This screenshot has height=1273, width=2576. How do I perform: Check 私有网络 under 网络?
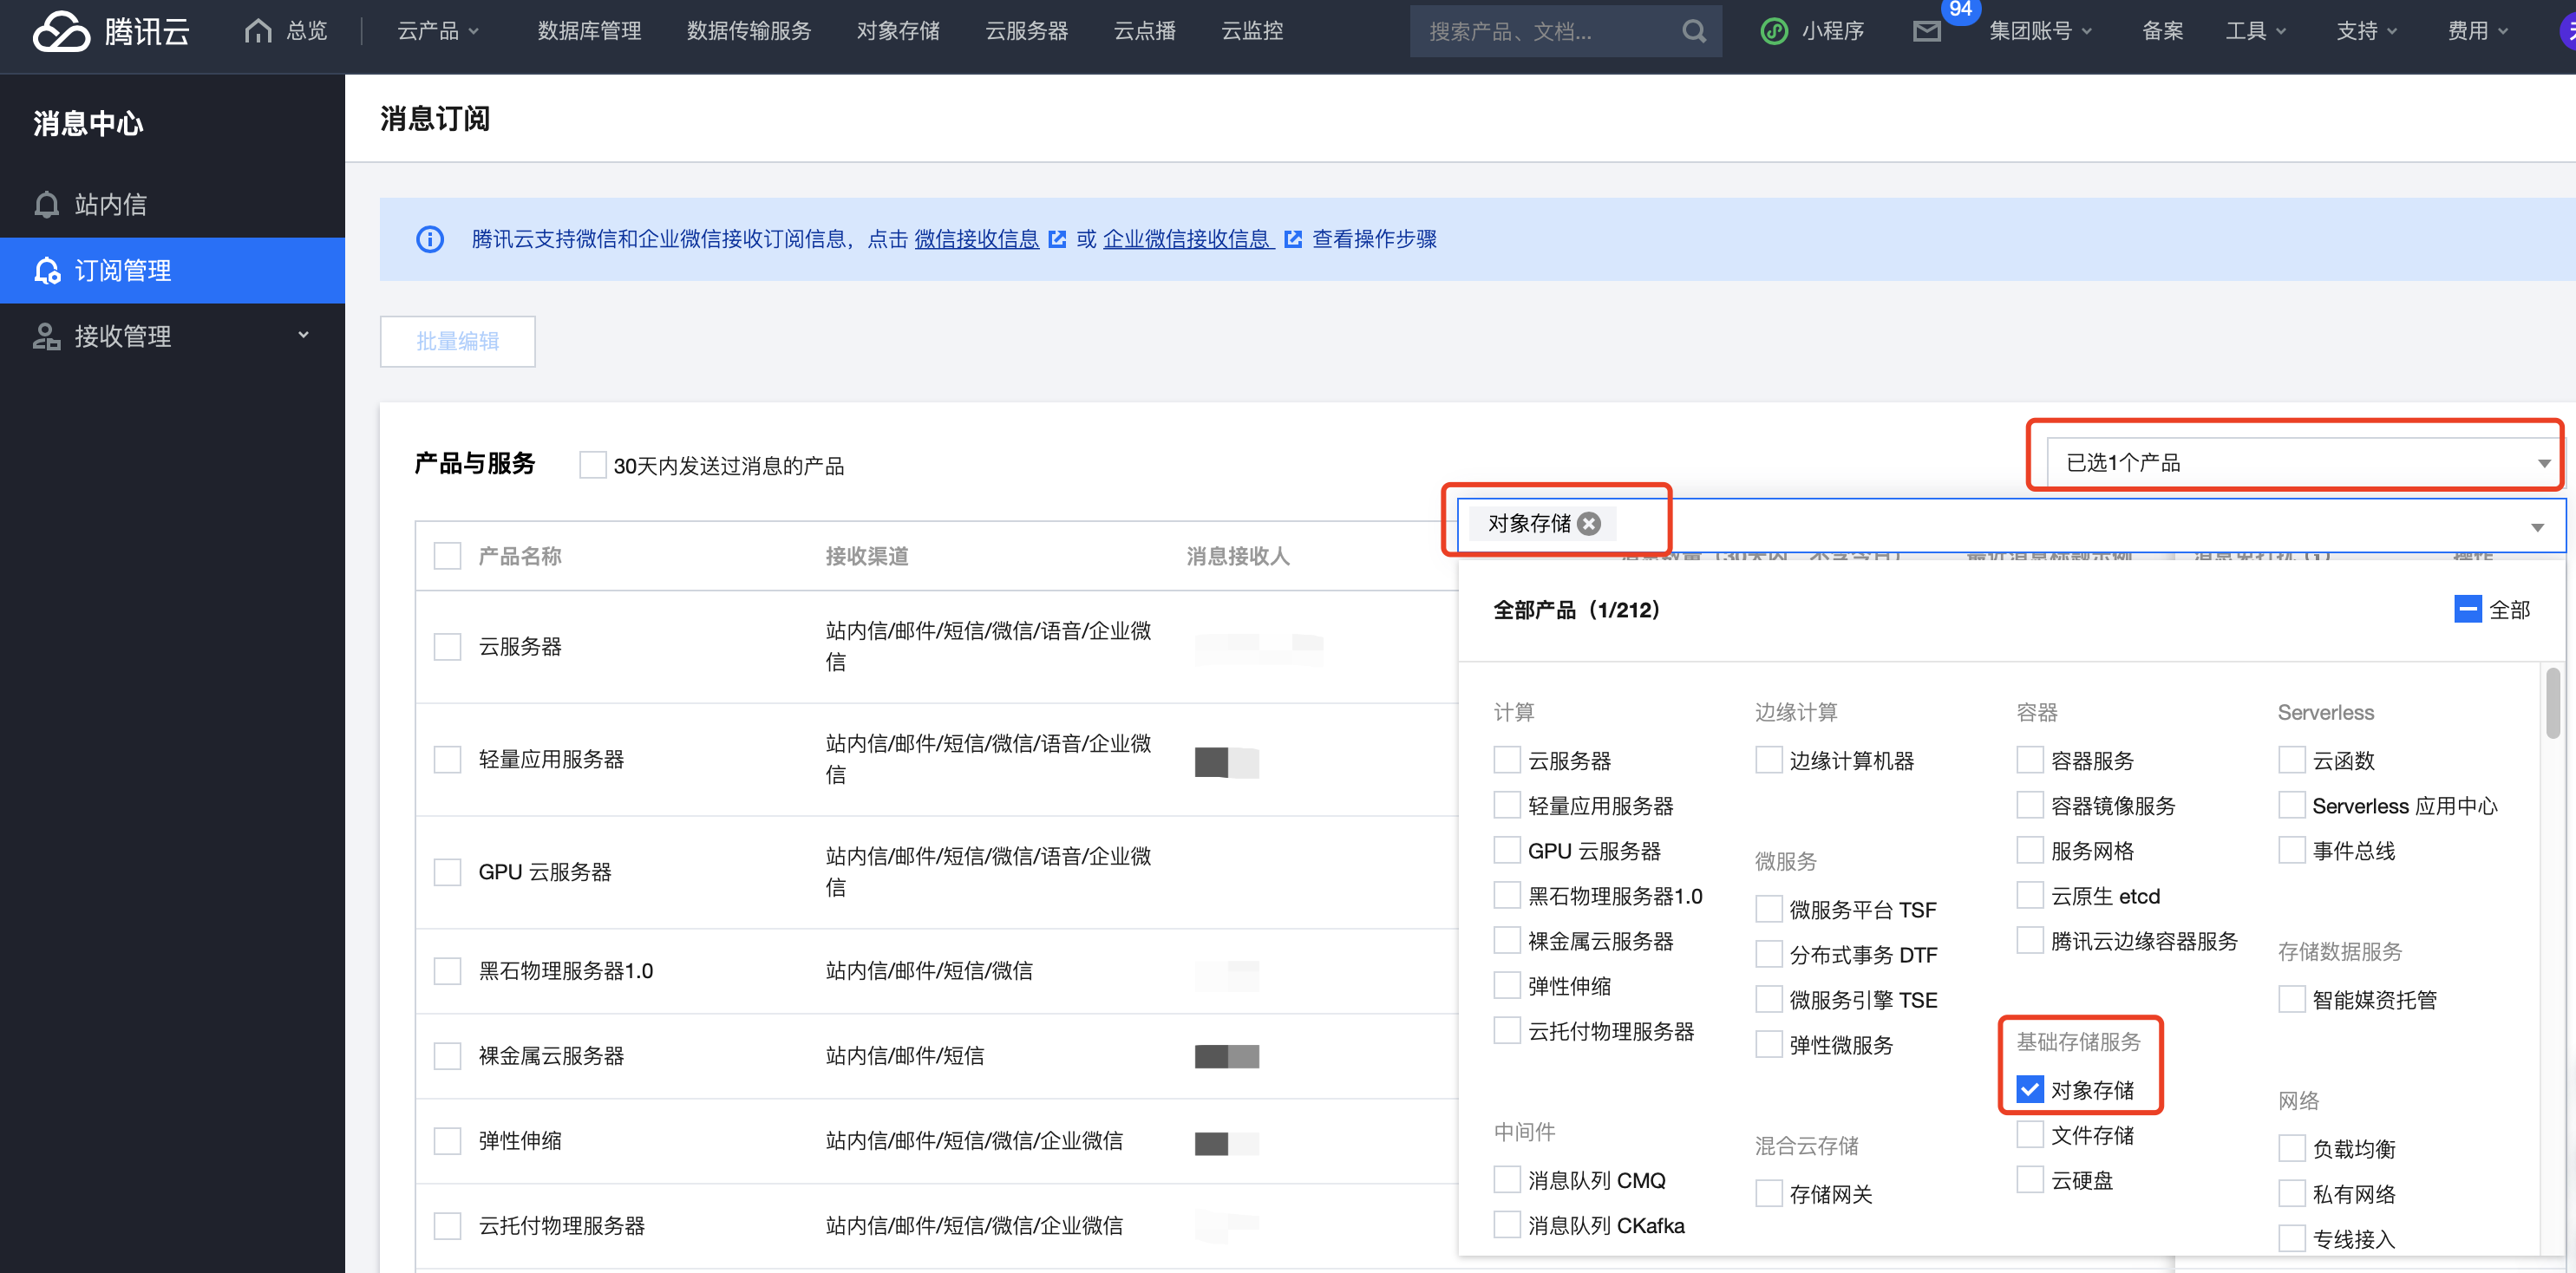click(x=2291, y=1193)
